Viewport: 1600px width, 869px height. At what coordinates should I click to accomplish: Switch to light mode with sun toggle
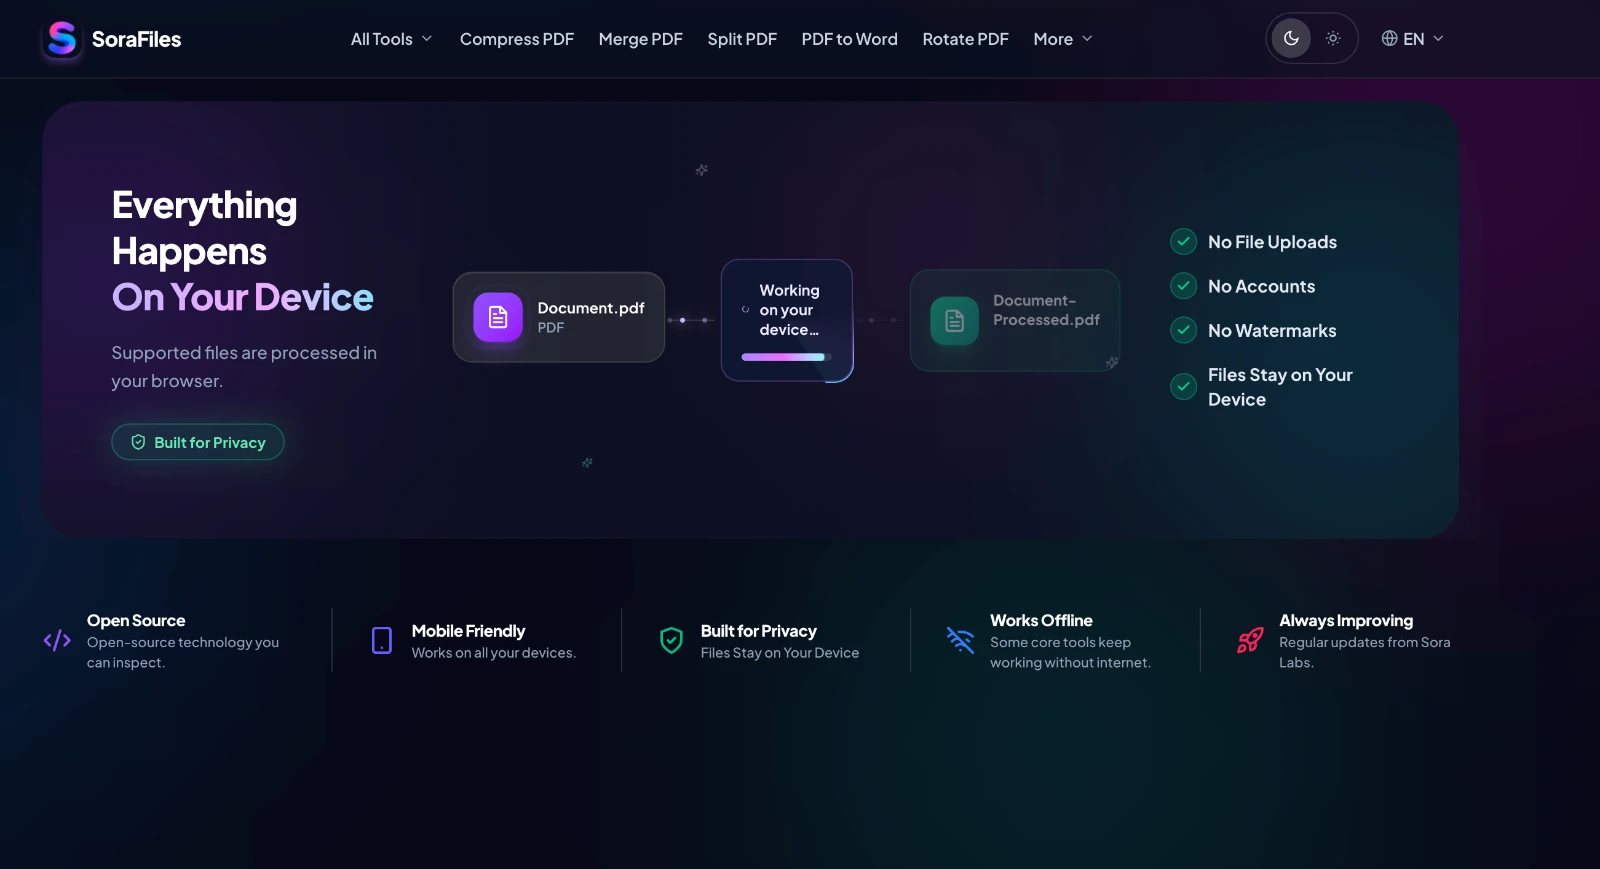(1333, 38)
